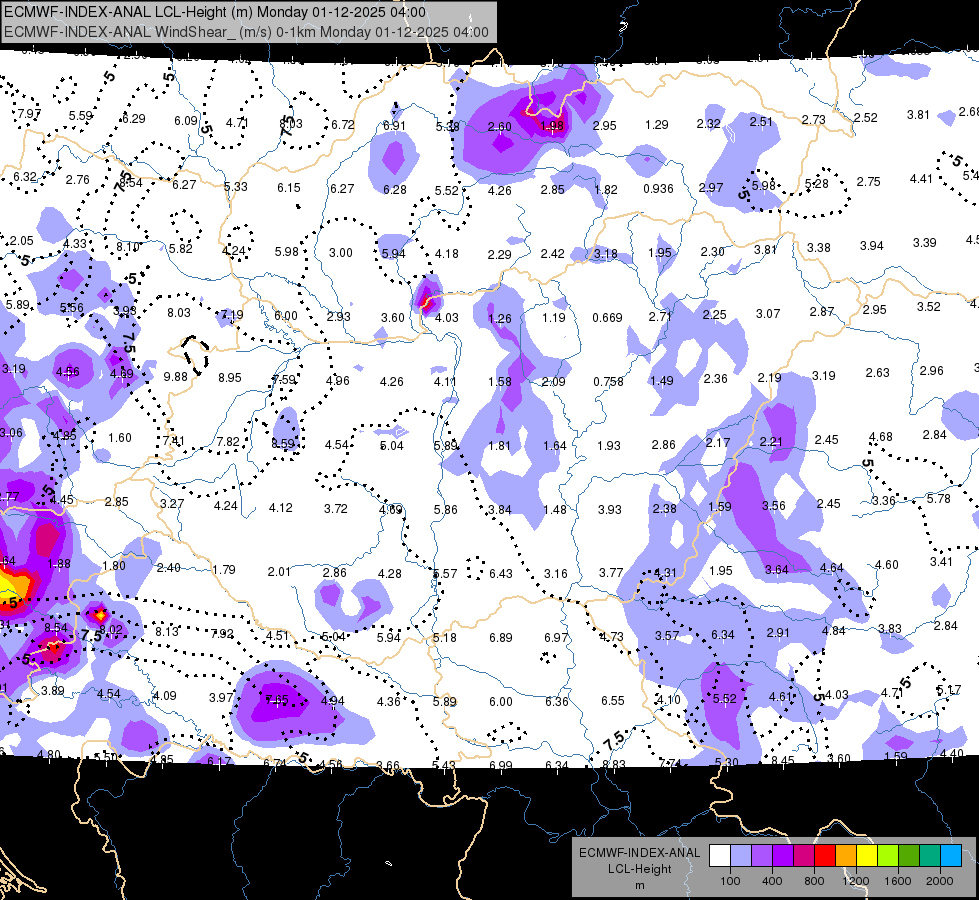Click the sky blue legend swatch
The height and width of the screenshot is (900, 979).
951,856
